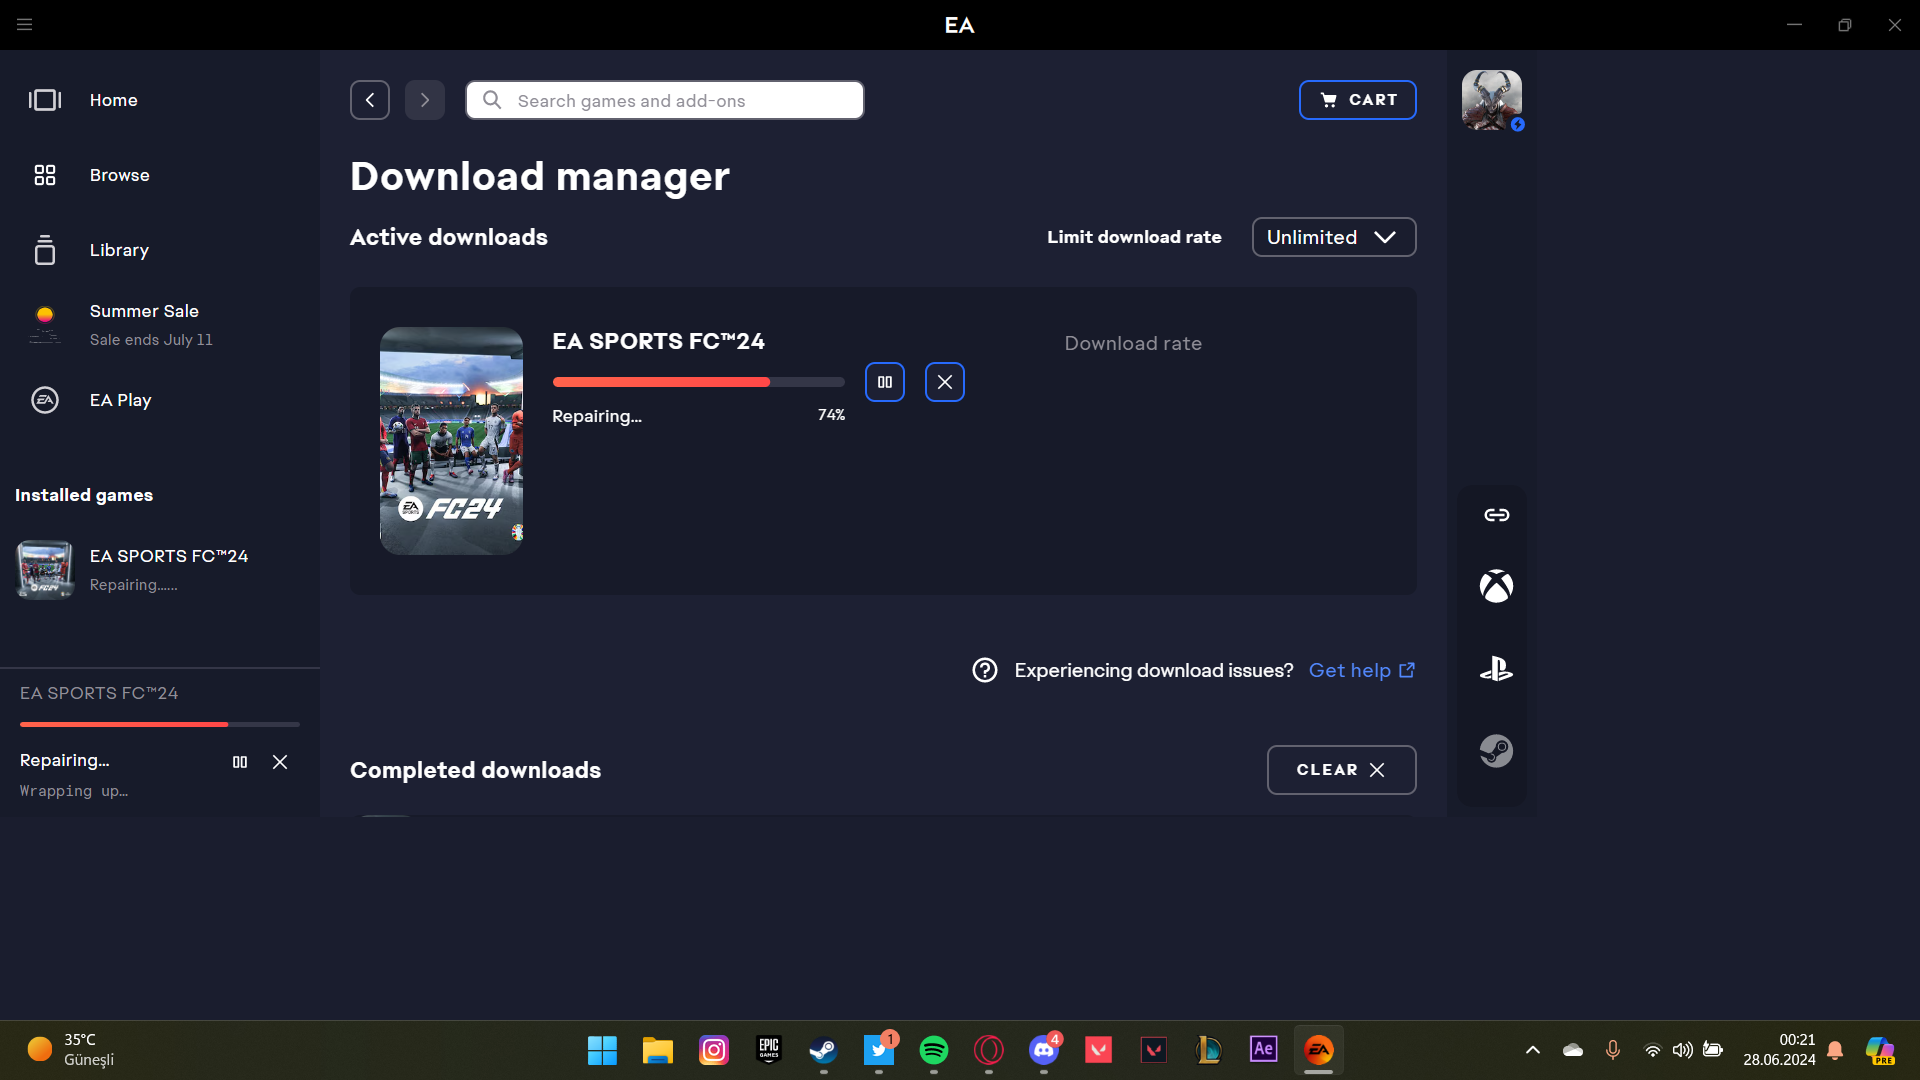Show hidden system tray icons
Image resolution: width=1920 pixels, height=1080 pixels.
click(1532, 1050)
